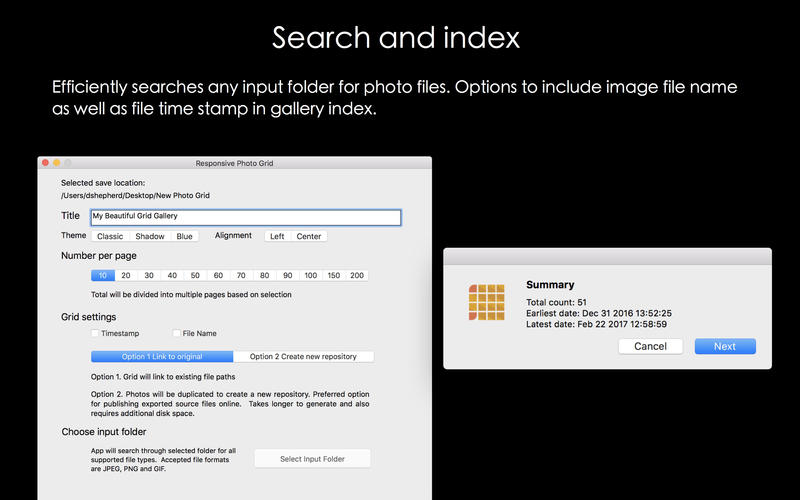Click Cancel in the Summary dialog

tap(651, 346)
